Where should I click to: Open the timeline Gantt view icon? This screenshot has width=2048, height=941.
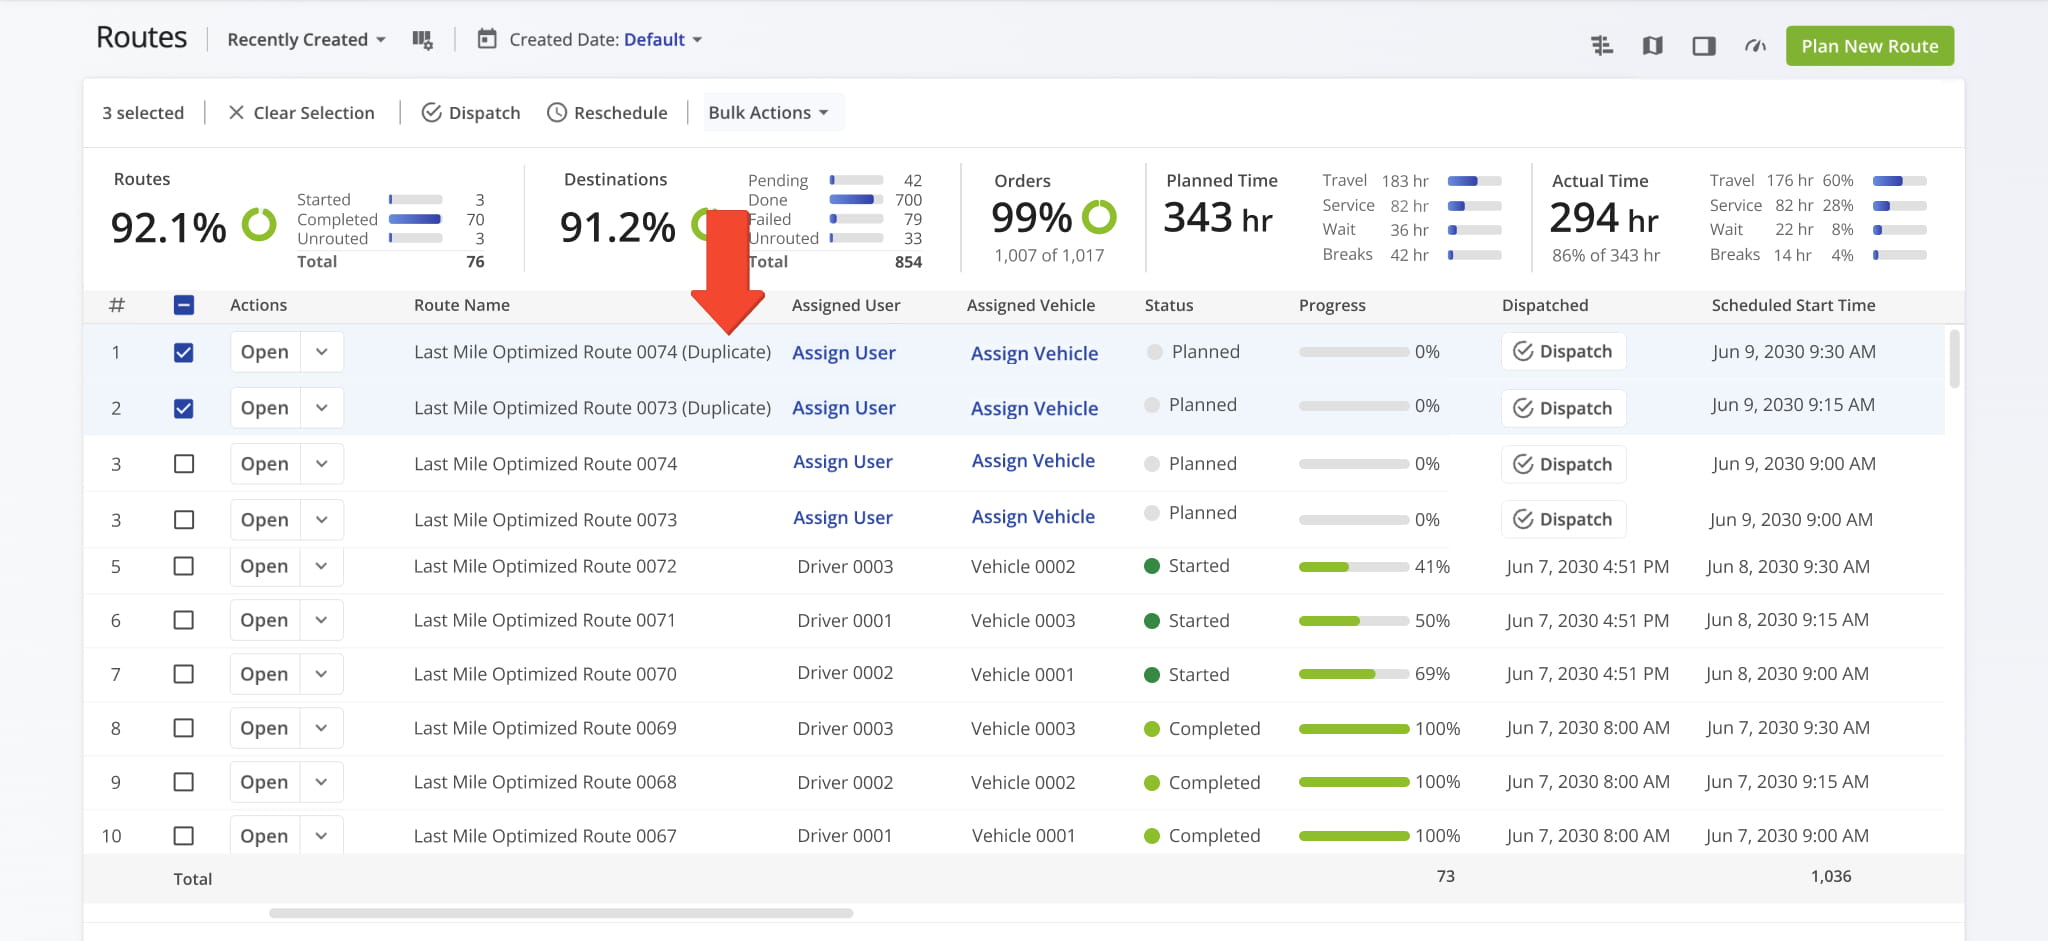click(1602, 46)
